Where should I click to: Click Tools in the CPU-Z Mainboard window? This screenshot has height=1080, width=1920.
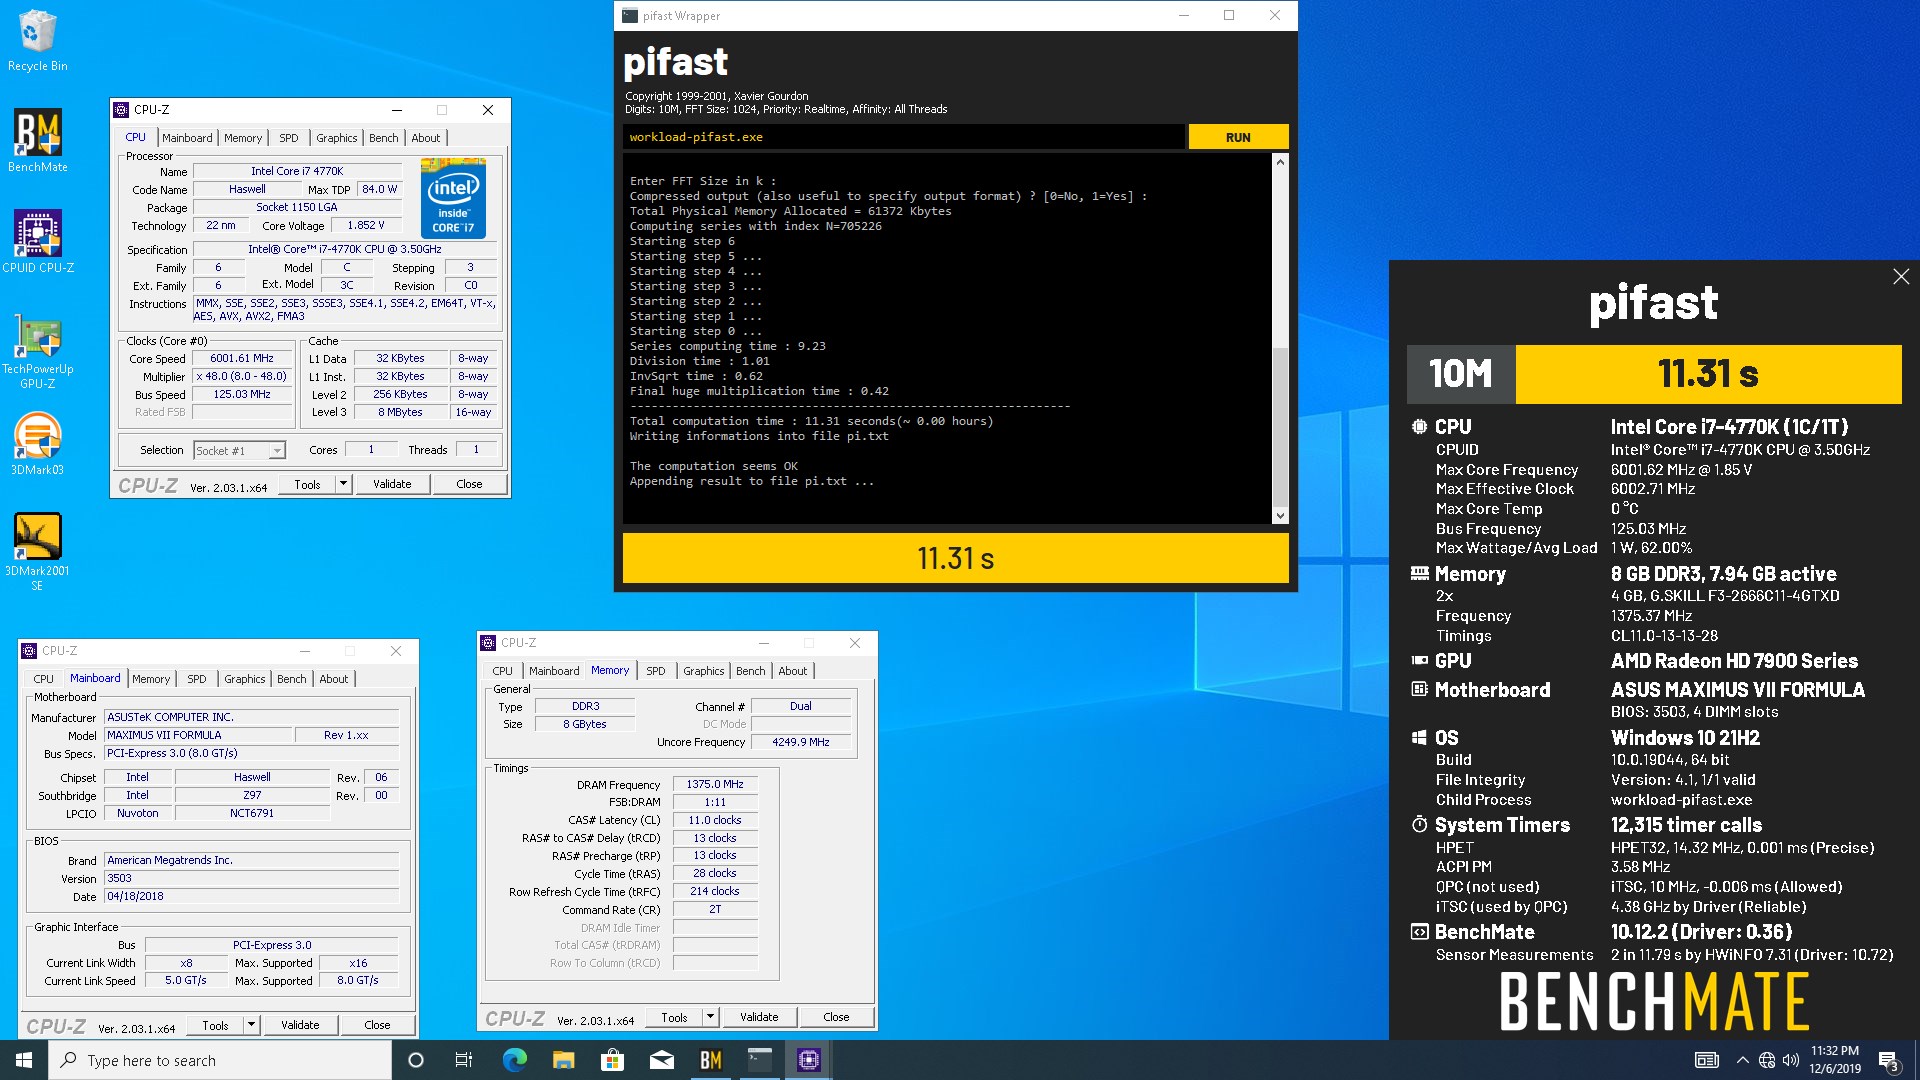215,1025
